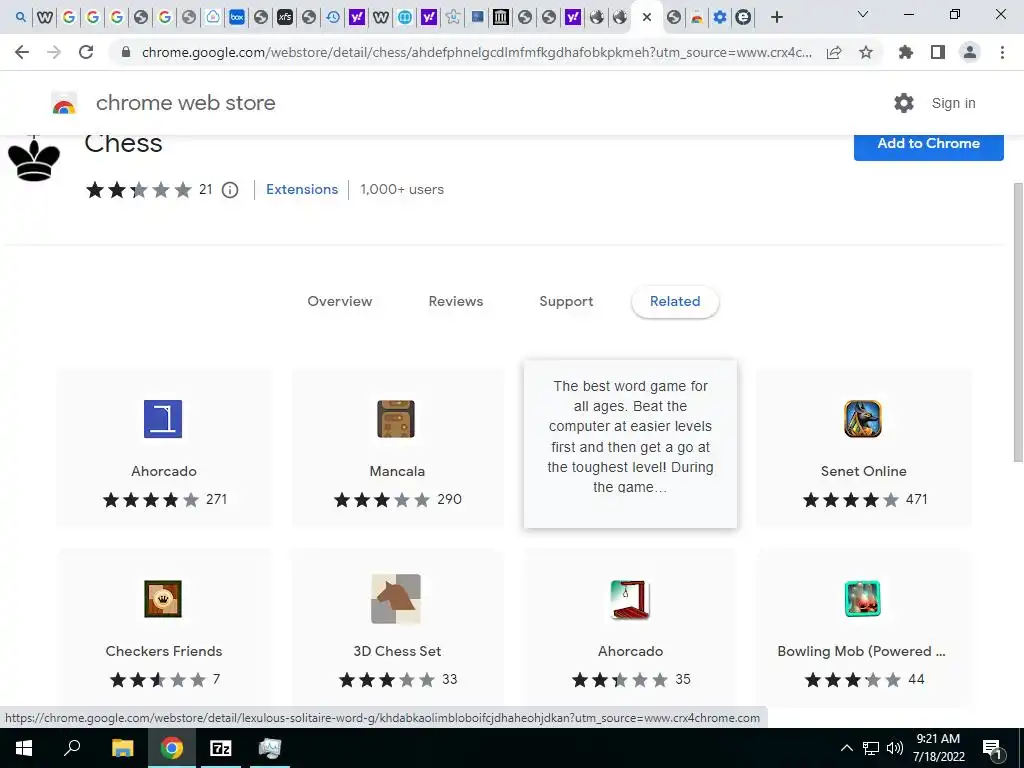
Task: Reload the current page
Action: (86, 52)
